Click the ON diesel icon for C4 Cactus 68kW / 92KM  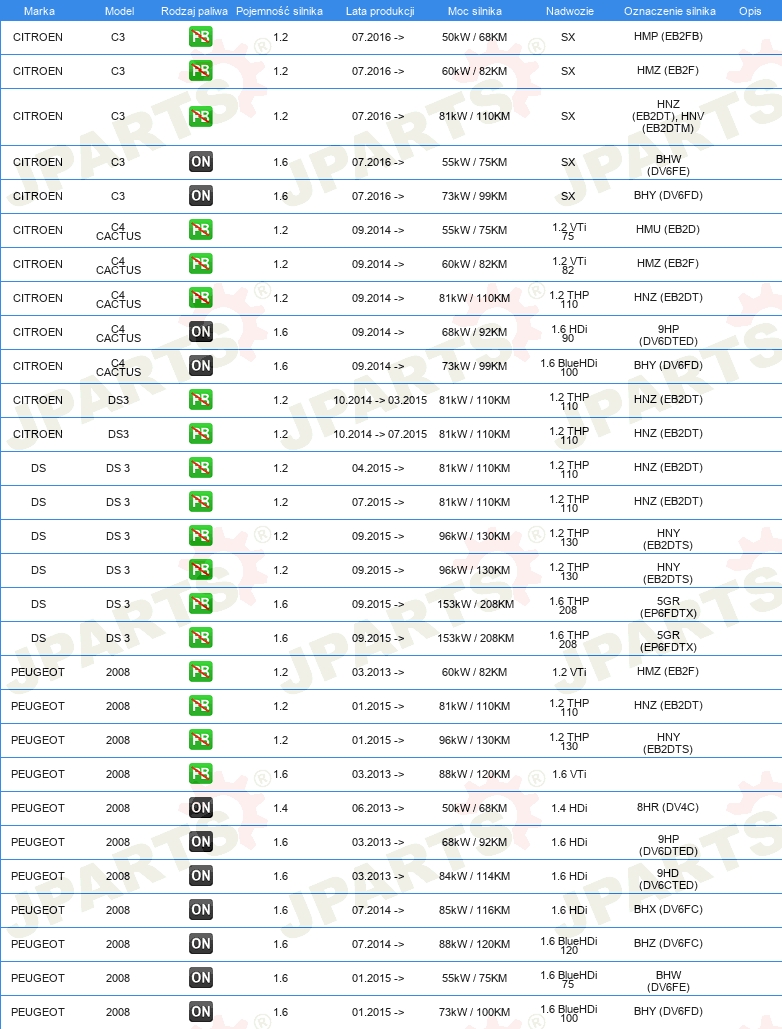pyautogui.click(x=201, y=332)
